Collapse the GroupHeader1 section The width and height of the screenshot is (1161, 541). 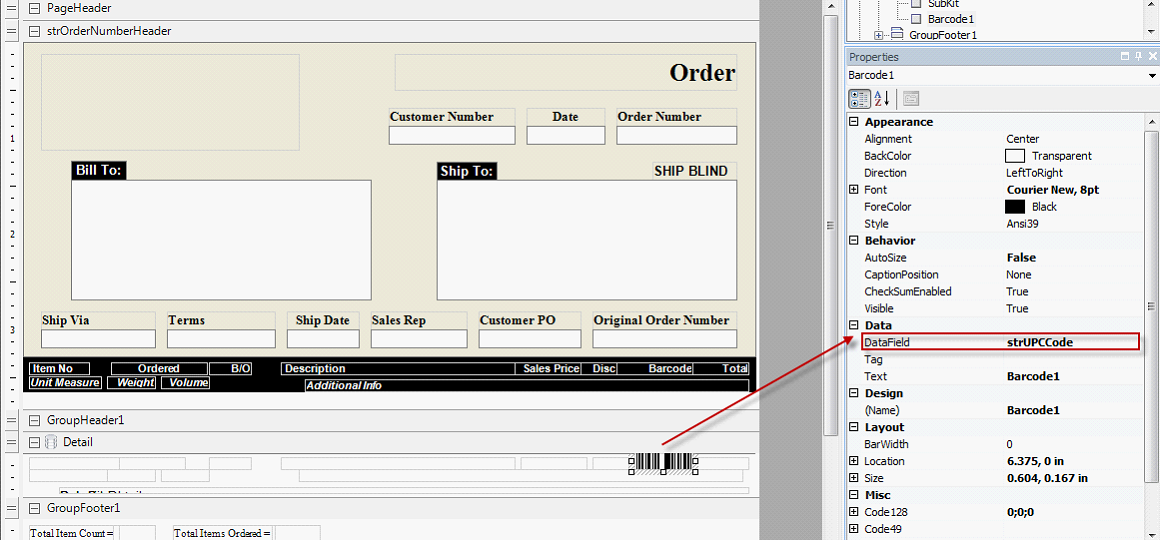tap(33, 420)
